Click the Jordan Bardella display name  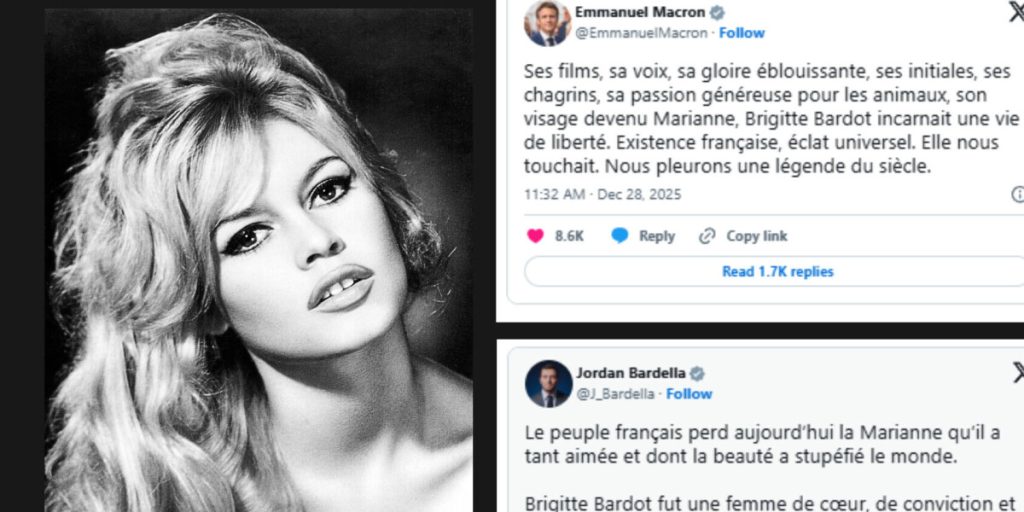tap(629, 374)
